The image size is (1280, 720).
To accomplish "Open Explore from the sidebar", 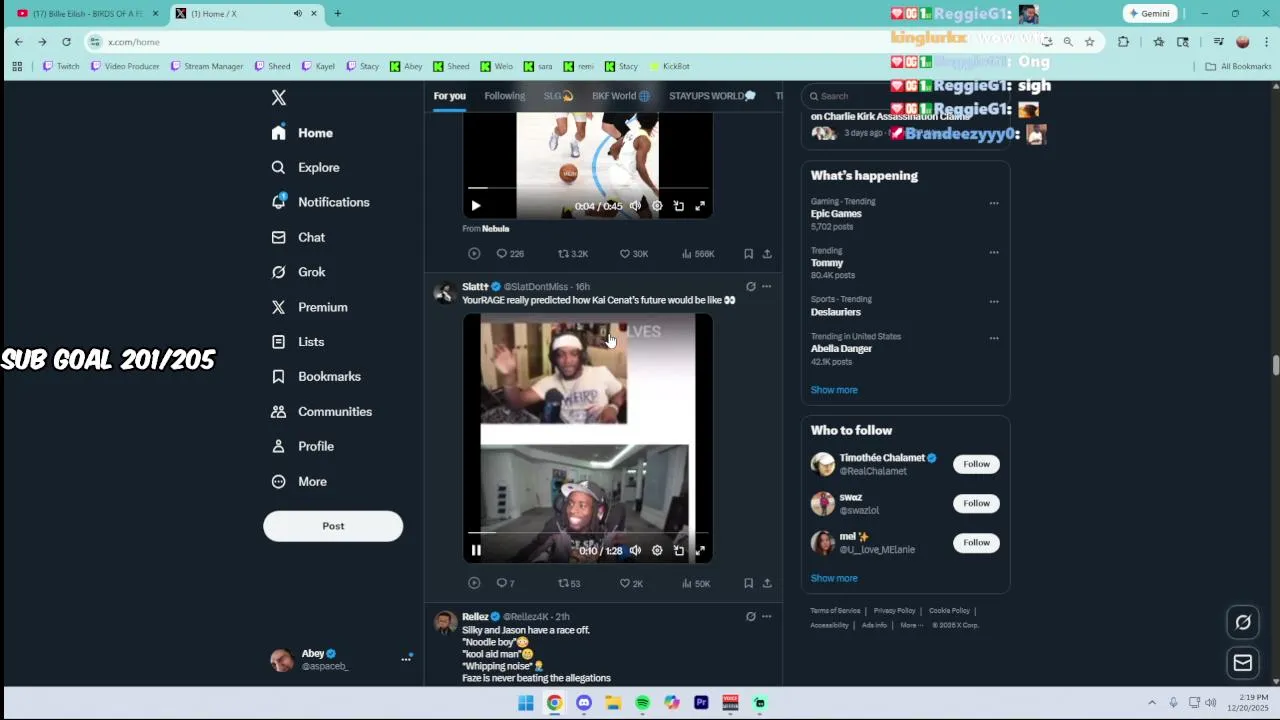I will (x=305, y=167).
